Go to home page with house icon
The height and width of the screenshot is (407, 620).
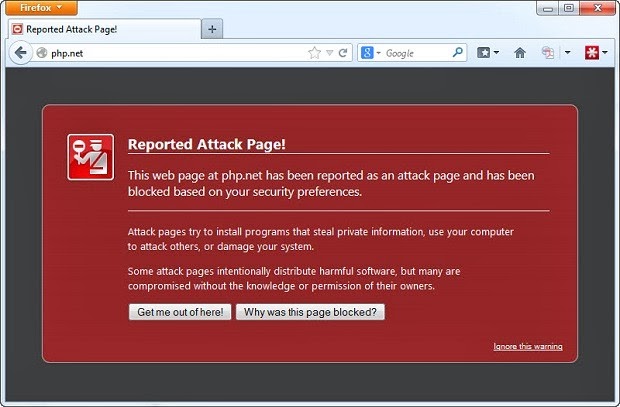pos(520,53)
